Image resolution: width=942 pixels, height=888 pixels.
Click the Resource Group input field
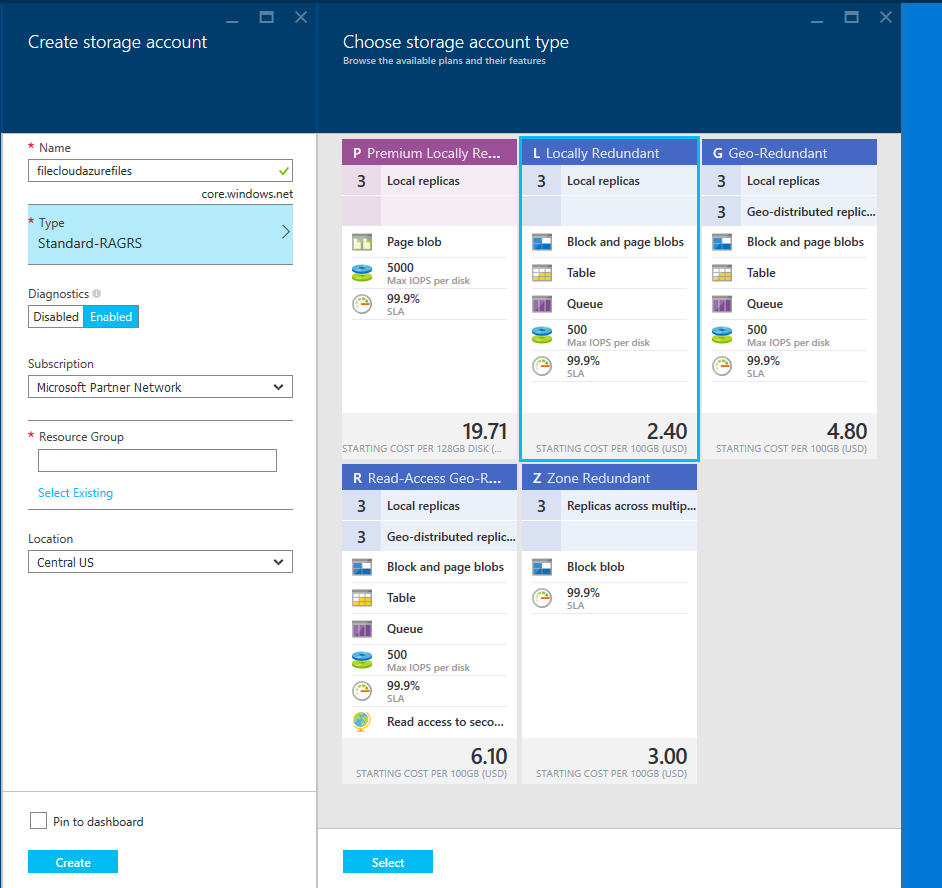157,460
